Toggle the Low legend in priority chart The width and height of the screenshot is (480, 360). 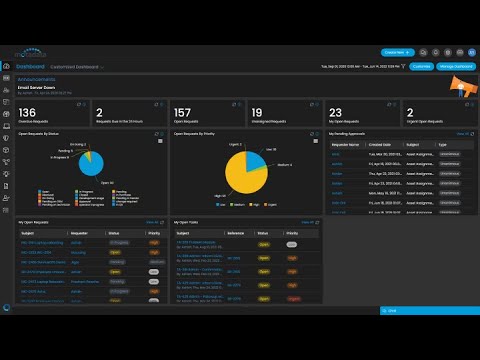221,205
